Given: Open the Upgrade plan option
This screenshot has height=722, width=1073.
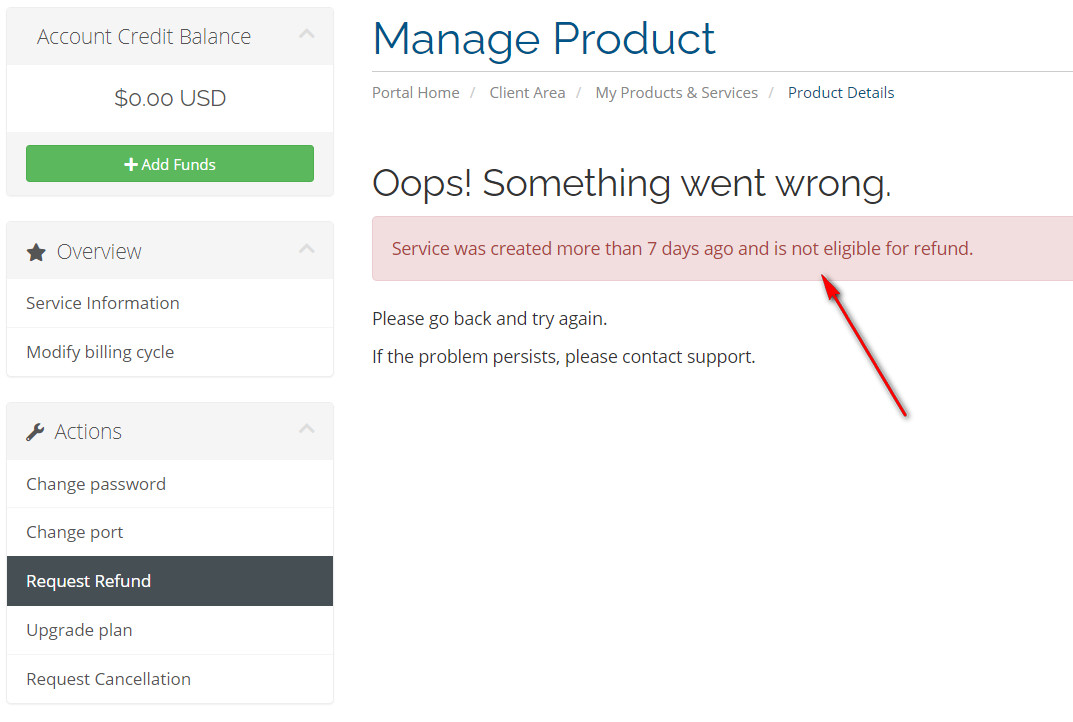Looking at the screenshot, I should click(79, 630).
